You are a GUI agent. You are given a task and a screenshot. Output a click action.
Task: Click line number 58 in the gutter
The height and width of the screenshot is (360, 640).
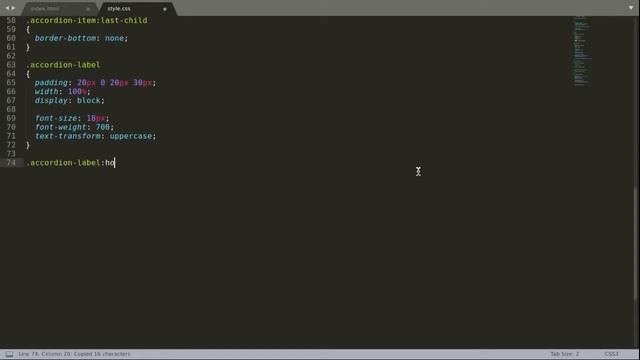point(11,20)
